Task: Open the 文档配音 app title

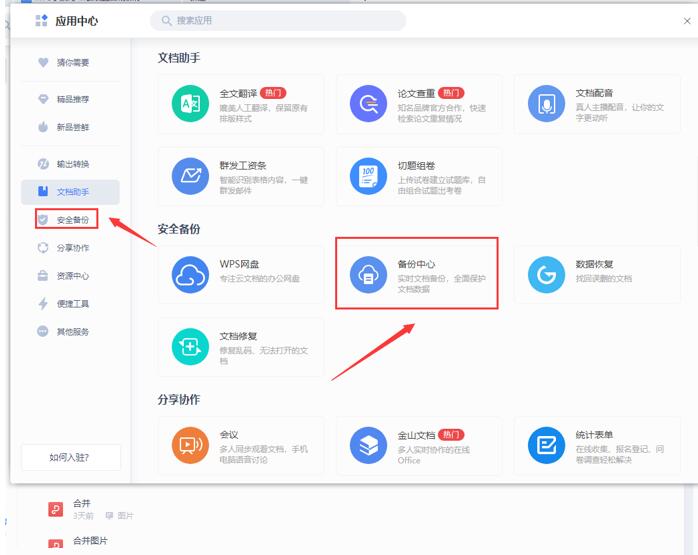Action: [594, 93]
